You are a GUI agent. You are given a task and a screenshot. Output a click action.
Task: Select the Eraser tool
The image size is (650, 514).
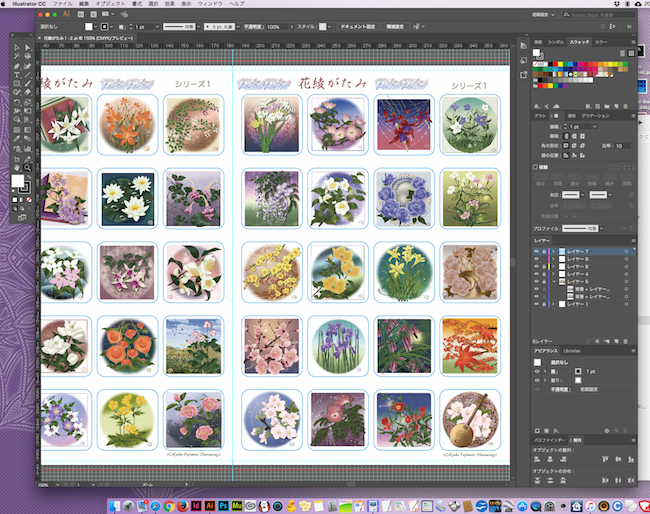(x=28, y=92)
